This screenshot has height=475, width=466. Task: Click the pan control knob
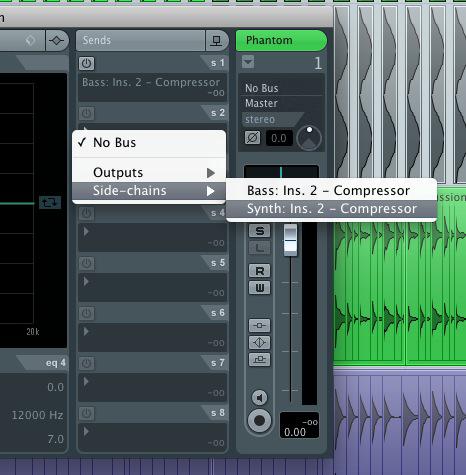pos(309,138)
